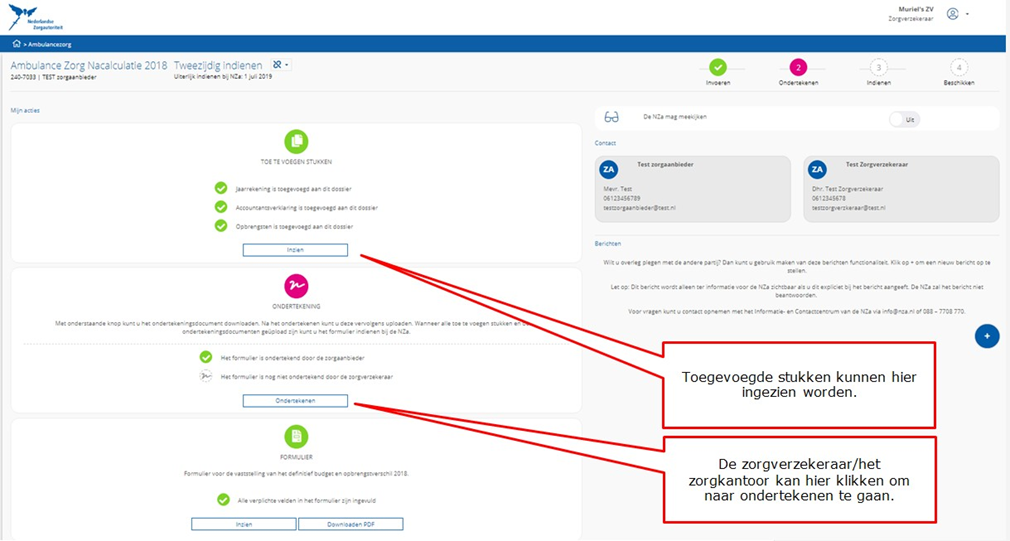Screen dimensions: 1010x541
Task: Click the Downloaden PDF button
Action: coord(350,524)
